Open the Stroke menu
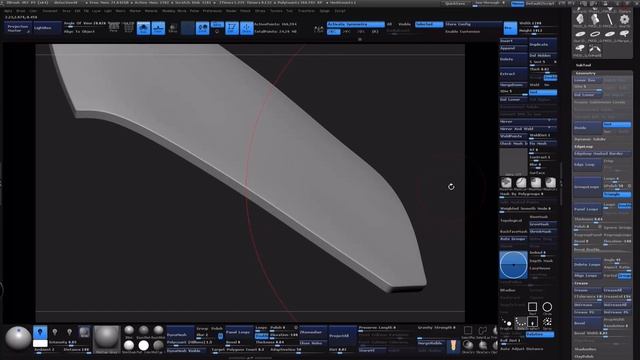 point(260,11)
